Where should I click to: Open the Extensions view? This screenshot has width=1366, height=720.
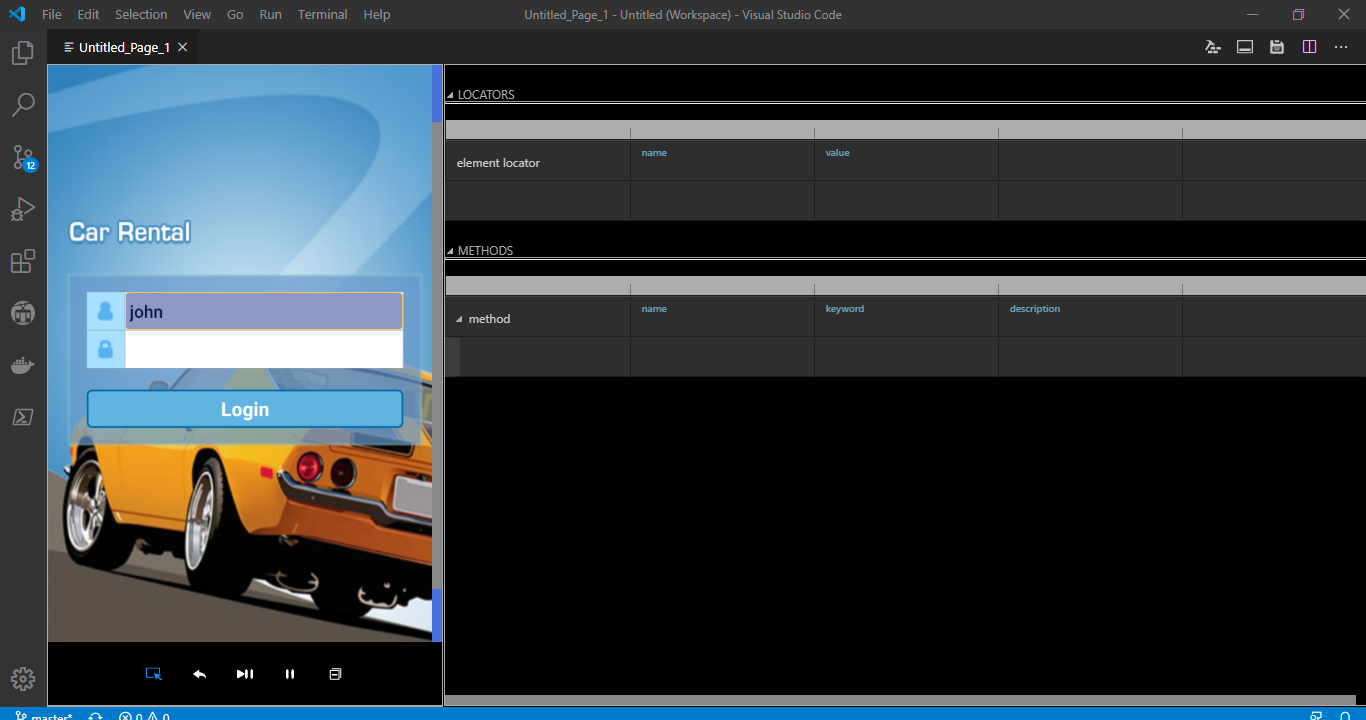coord(23,261)
